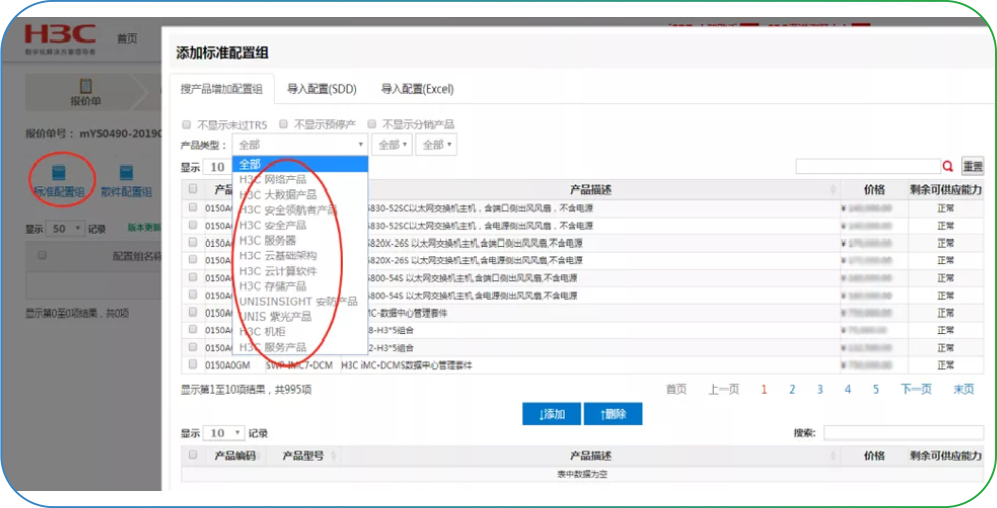Click 显示第1至10项结果，共995项 text
The height and width of the screenshot is (508, 997).
(246, 390)
